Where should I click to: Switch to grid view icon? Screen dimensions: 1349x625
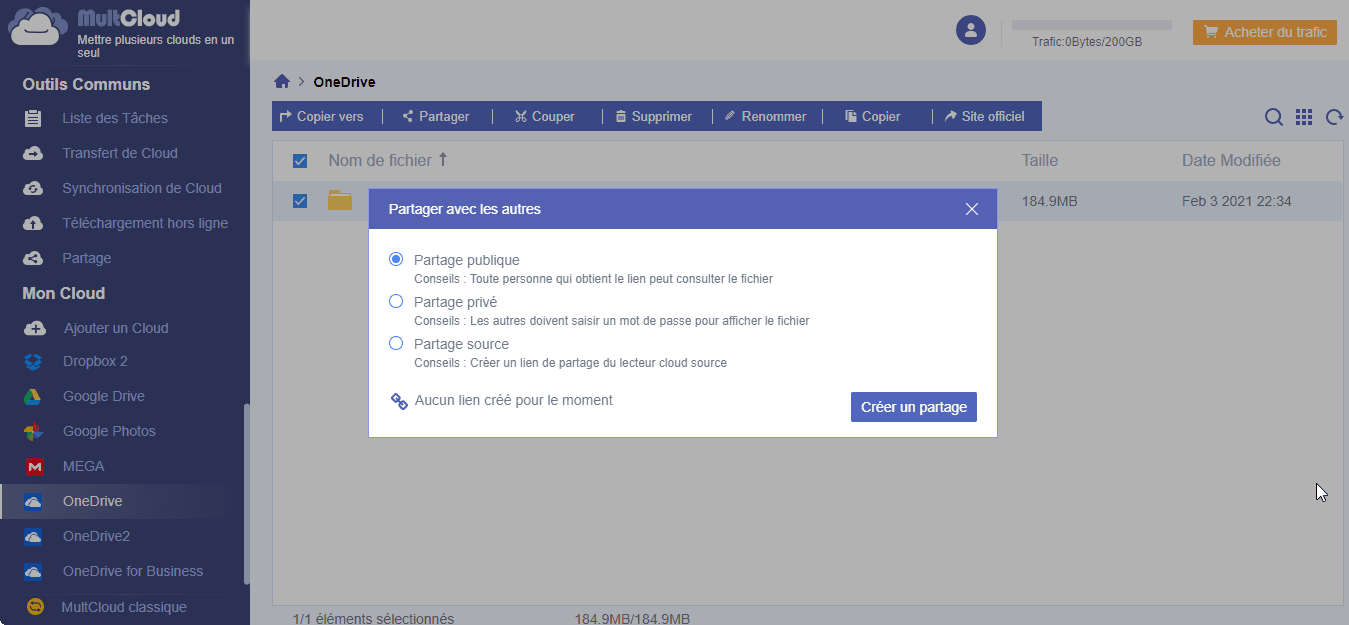click(x=1304, y=117)
